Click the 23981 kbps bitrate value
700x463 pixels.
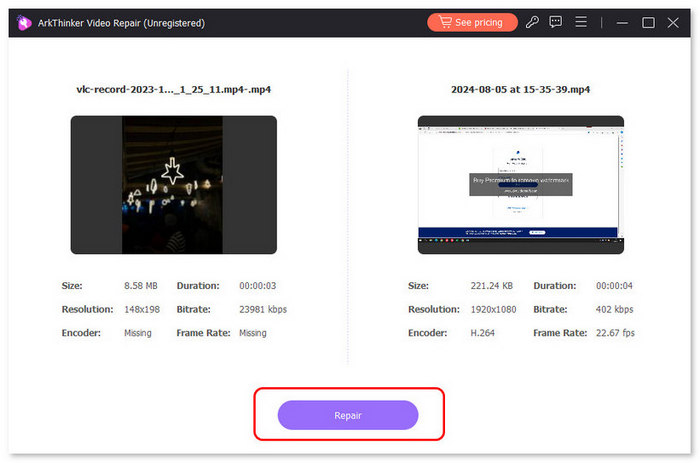point(262,309)
